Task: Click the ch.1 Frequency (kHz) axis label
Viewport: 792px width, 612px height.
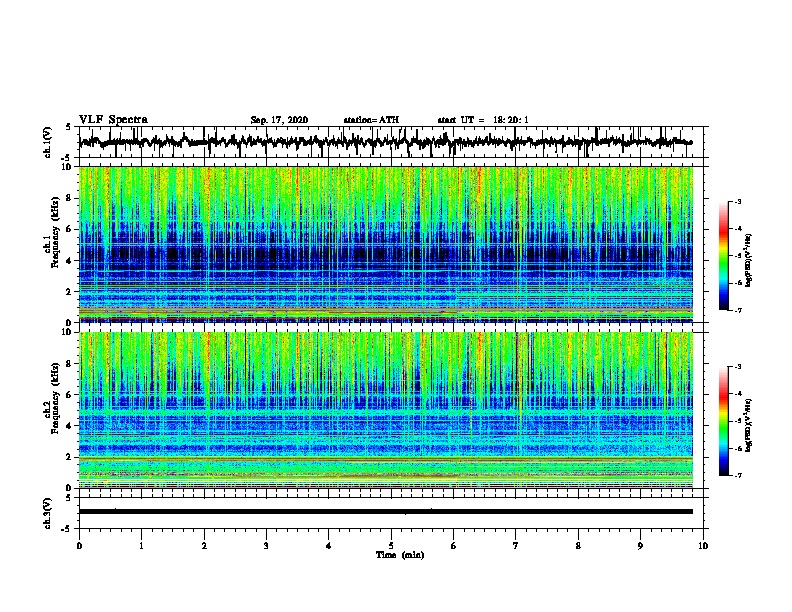Action: pyautogui.click(x=52, y=232)
